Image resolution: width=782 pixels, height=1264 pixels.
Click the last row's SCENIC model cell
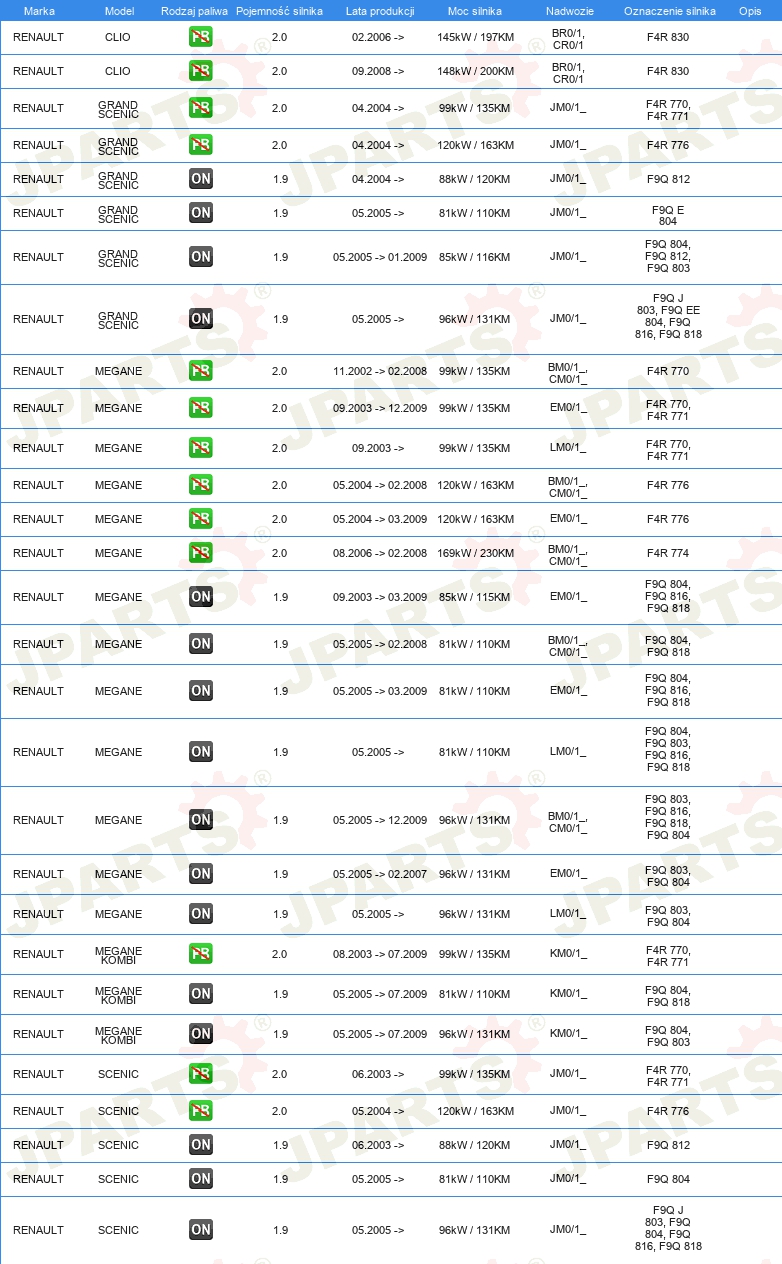[119, 1230]
